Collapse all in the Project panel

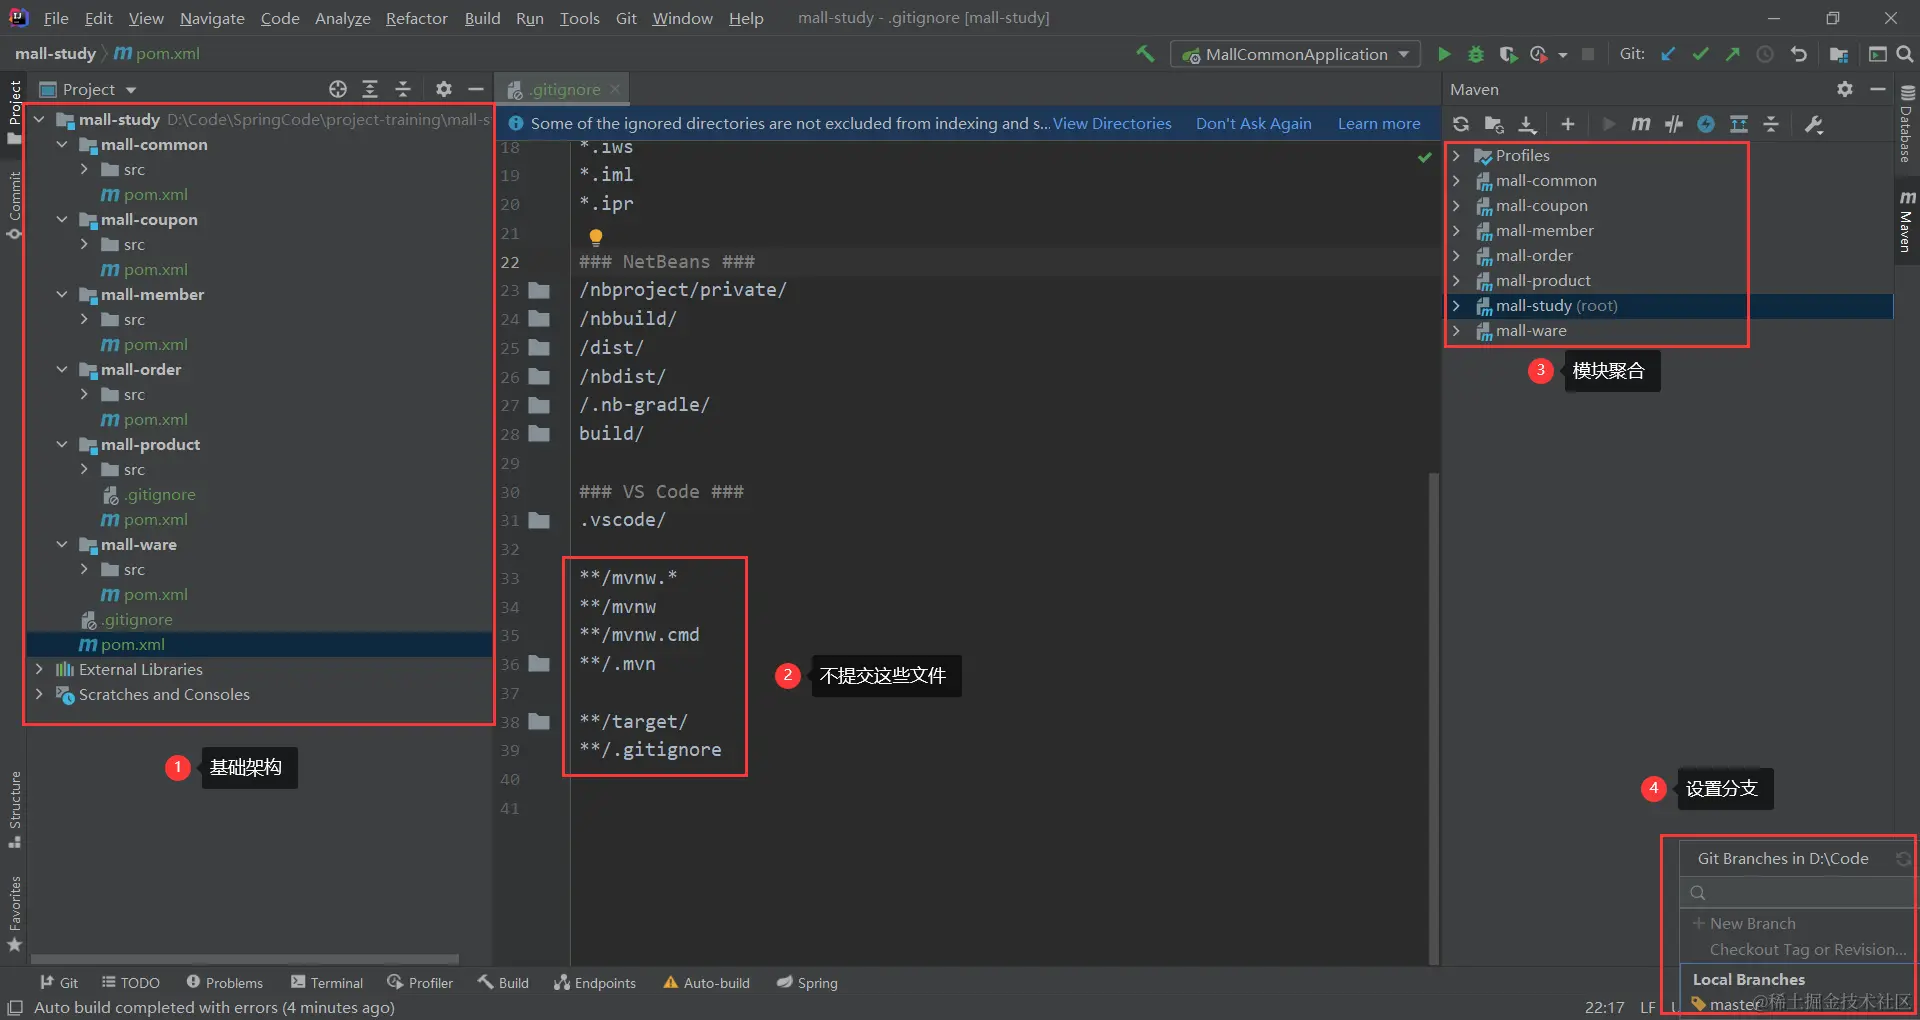click(403, 89)
